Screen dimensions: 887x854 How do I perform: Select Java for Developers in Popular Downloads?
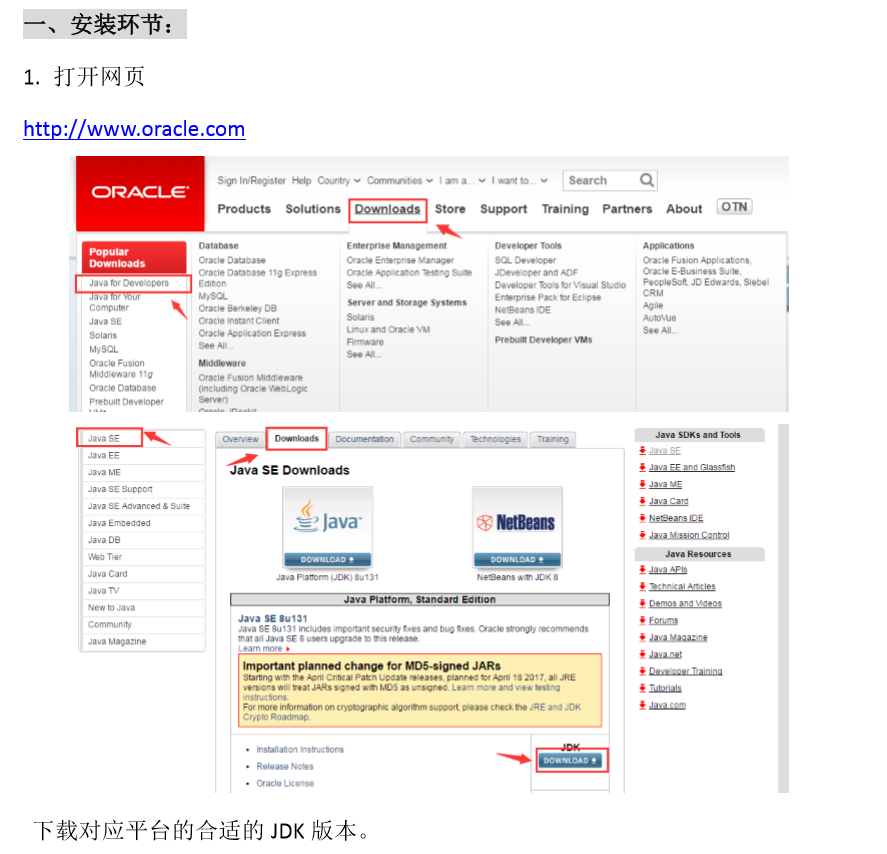pos(129,283)
